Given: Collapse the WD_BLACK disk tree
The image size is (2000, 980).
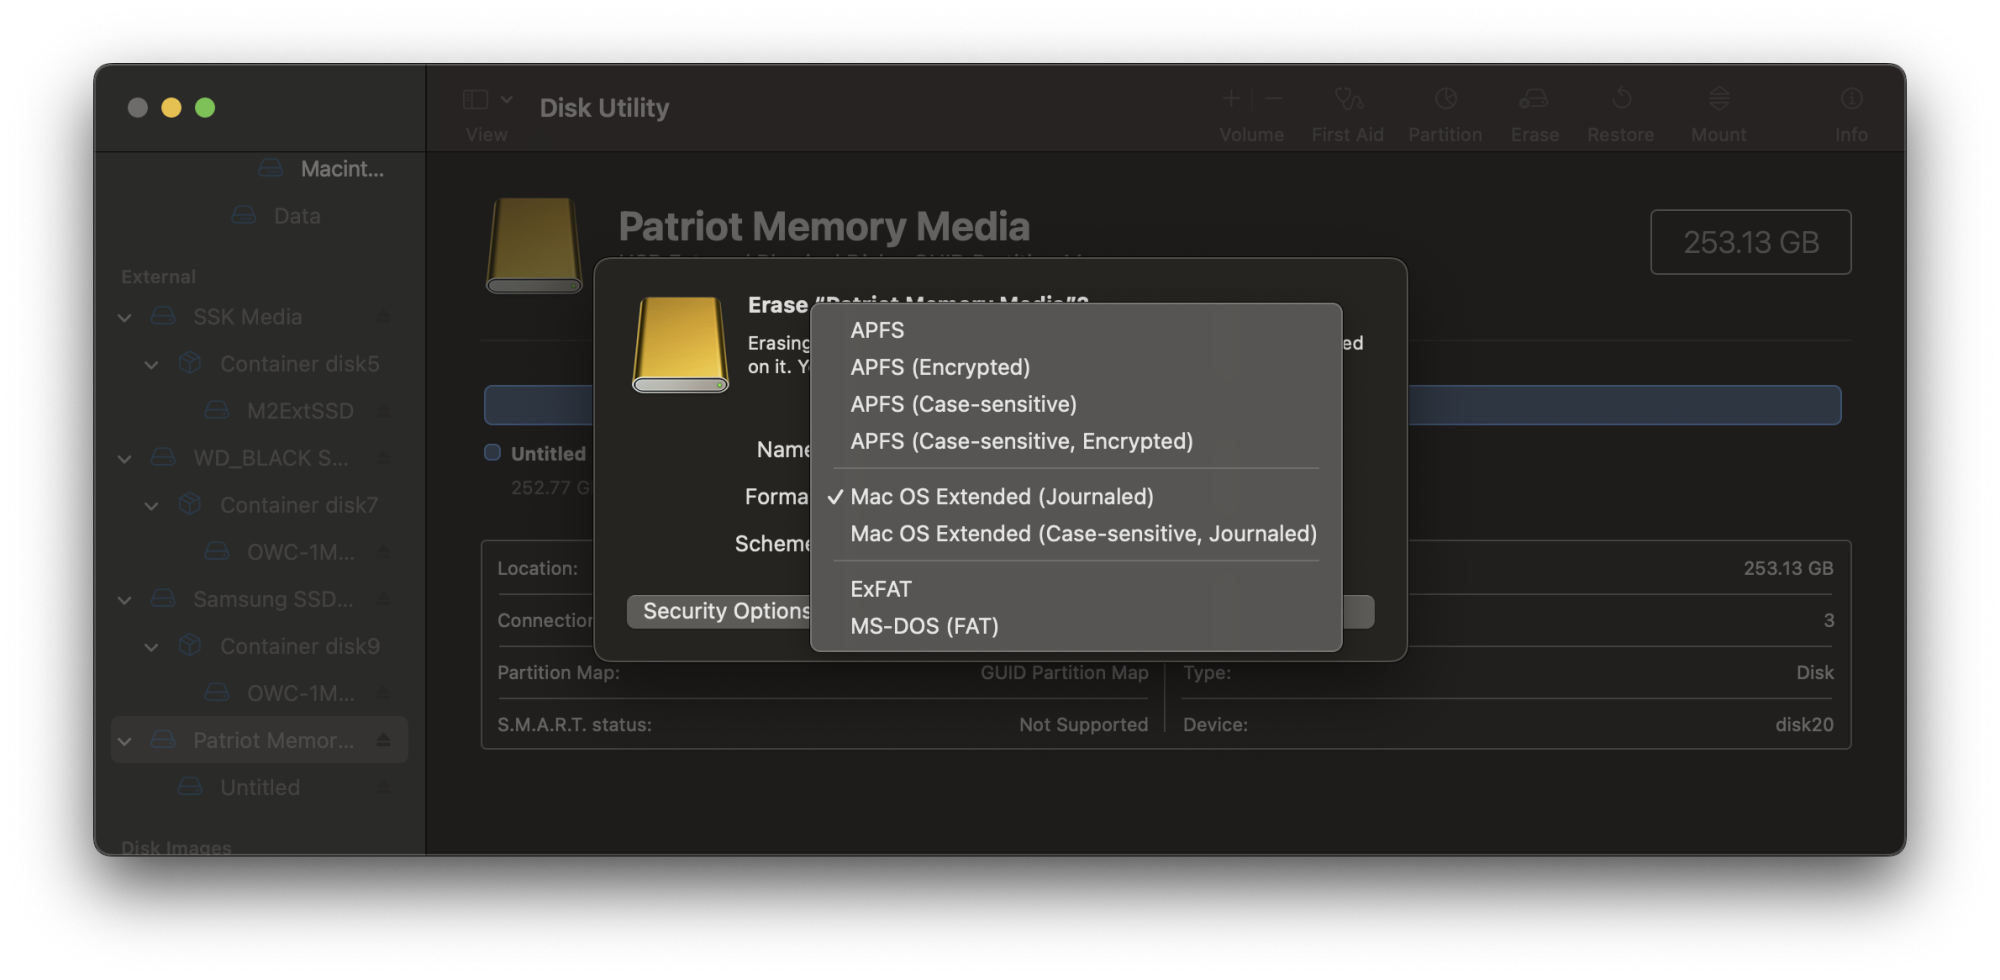Looking at the screenshot, I should point(125,459).
